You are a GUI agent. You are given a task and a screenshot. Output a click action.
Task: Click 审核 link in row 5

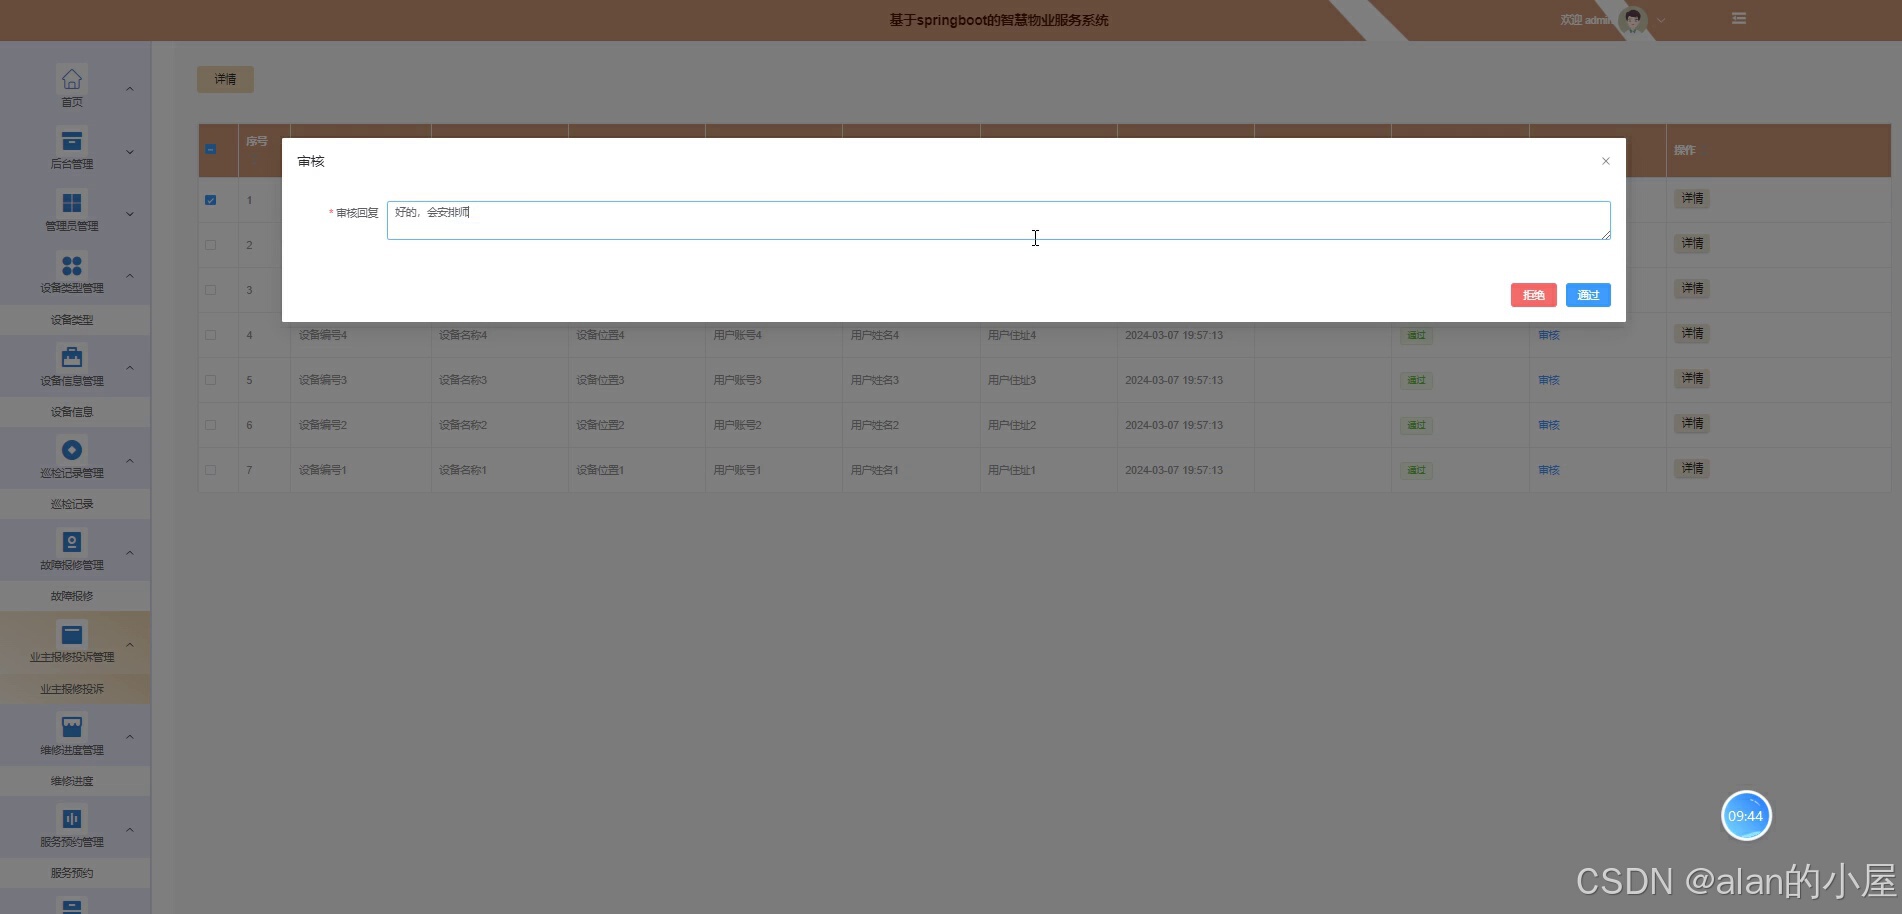1549,380
